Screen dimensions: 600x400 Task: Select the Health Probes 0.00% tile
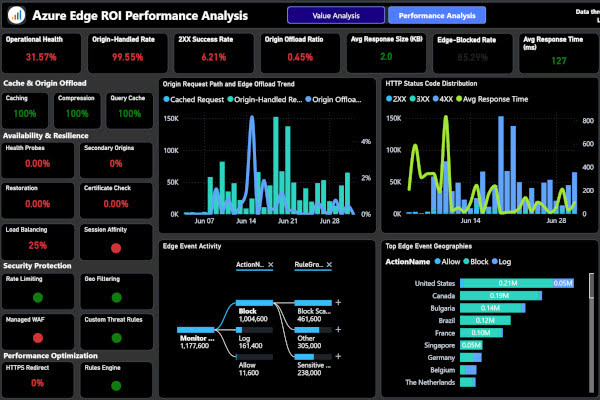38,160
